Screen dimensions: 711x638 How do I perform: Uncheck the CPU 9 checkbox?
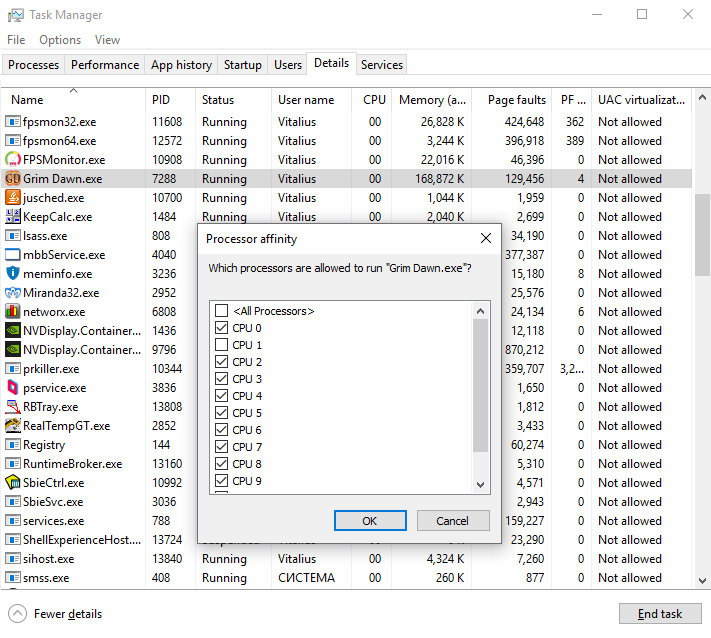click(x=221, y=481)
